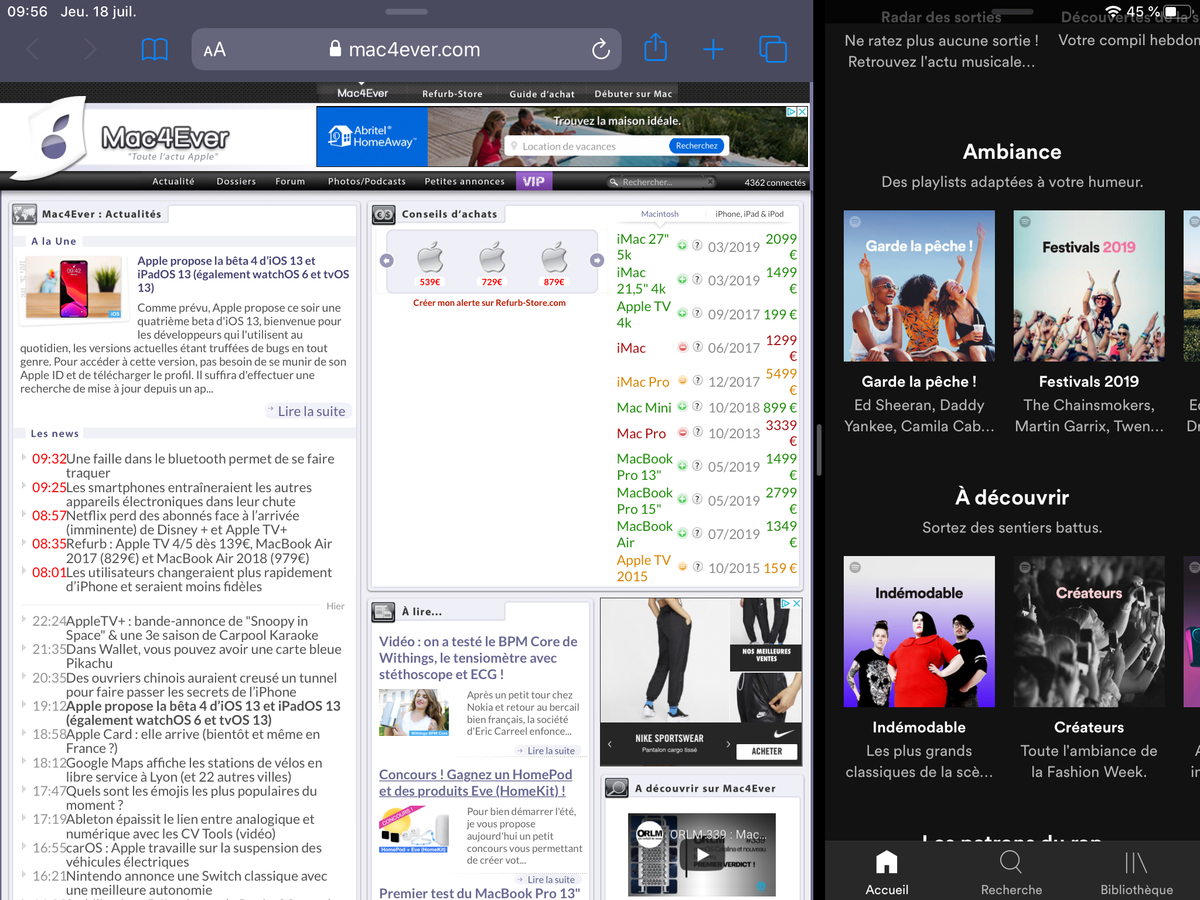
Task: Open Spotify Bibliothèque tab
Action: (x=1136, y=873)
